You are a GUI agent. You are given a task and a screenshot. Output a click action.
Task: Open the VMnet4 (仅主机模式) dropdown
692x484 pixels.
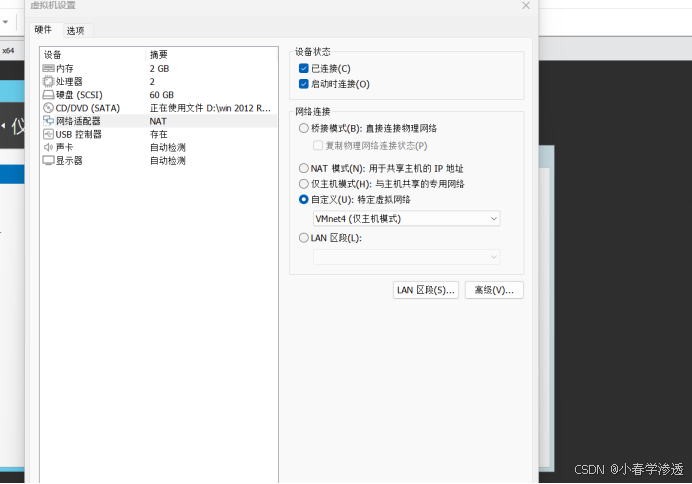(406, 218)
